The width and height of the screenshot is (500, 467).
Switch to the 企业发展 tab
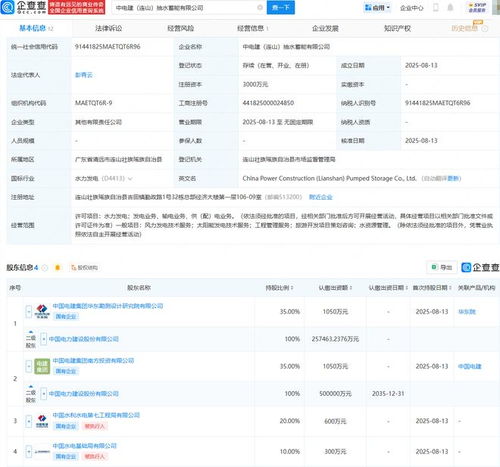click(325, 28)
